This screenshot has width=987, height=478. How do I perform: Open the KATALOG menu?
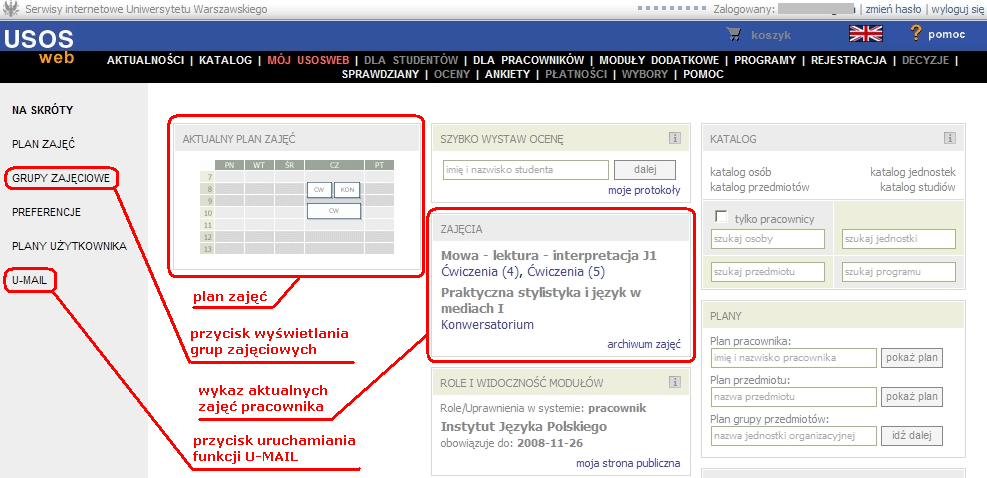point(225,60)
